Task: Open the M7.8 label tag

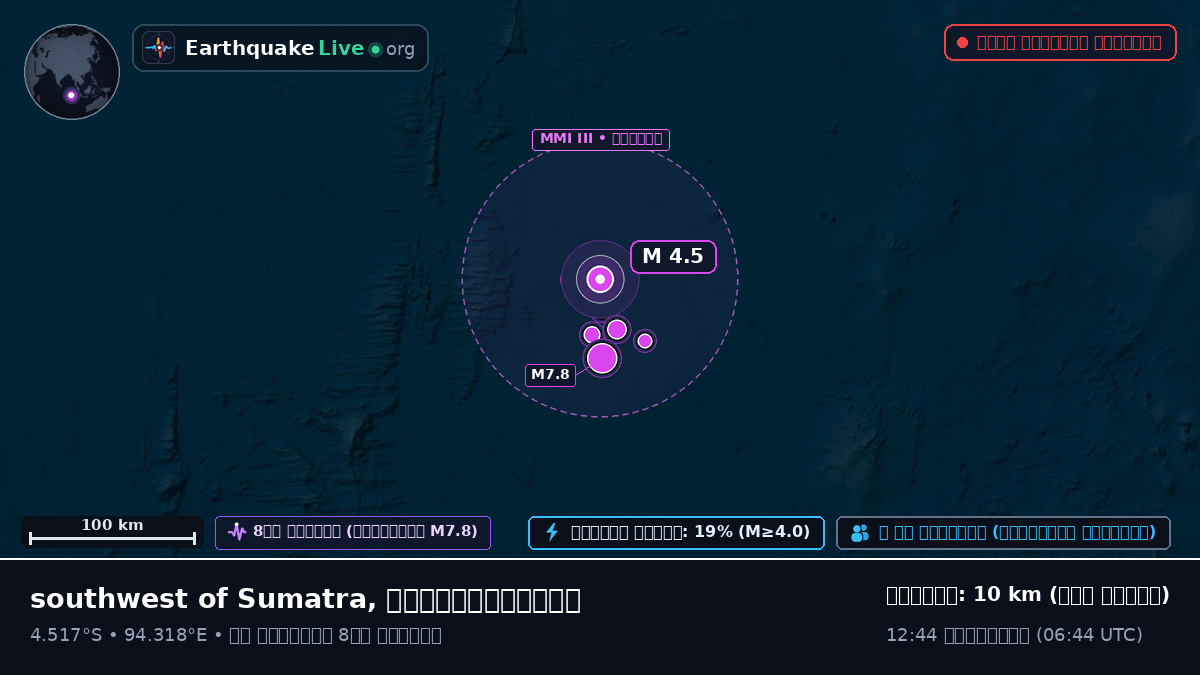Action: 550,375
